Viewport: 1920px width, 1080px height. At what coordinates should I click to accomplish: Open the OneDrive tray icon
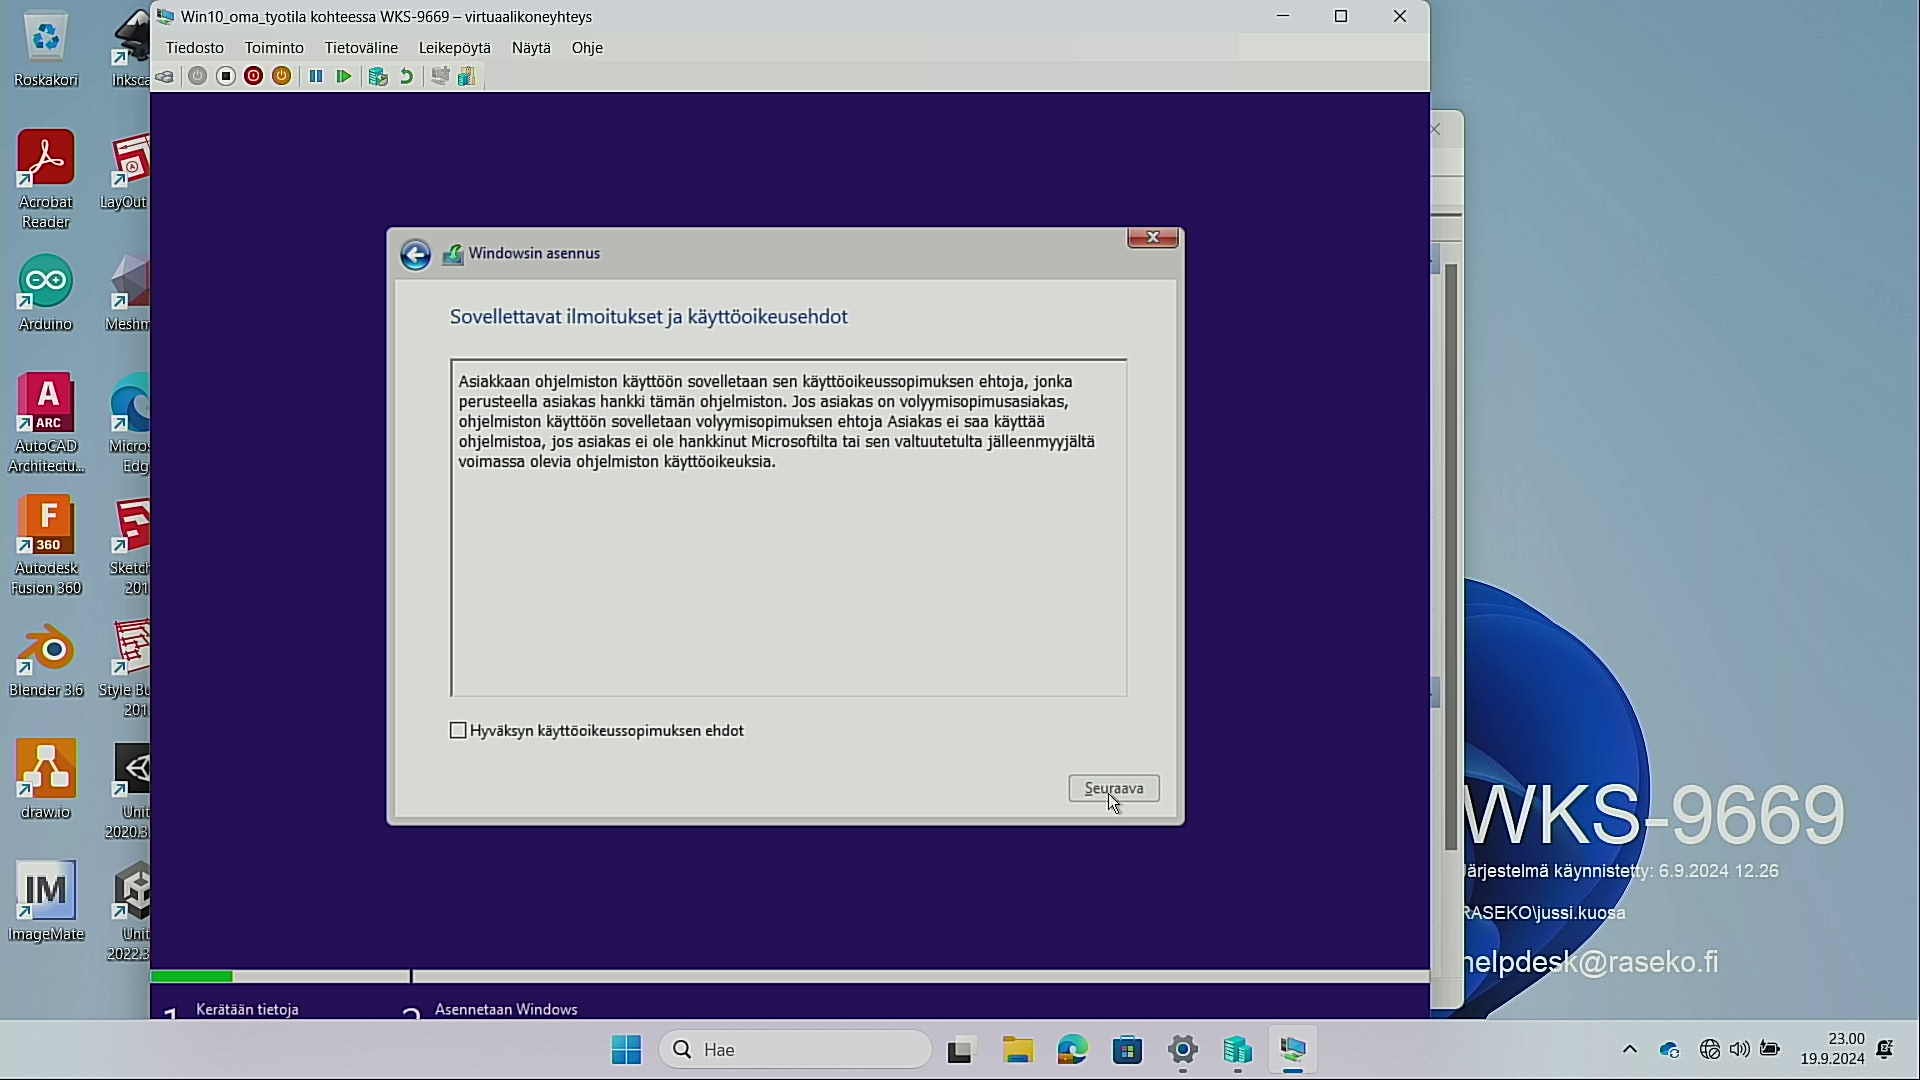pyautogui.click(x=1669, y=1050)
